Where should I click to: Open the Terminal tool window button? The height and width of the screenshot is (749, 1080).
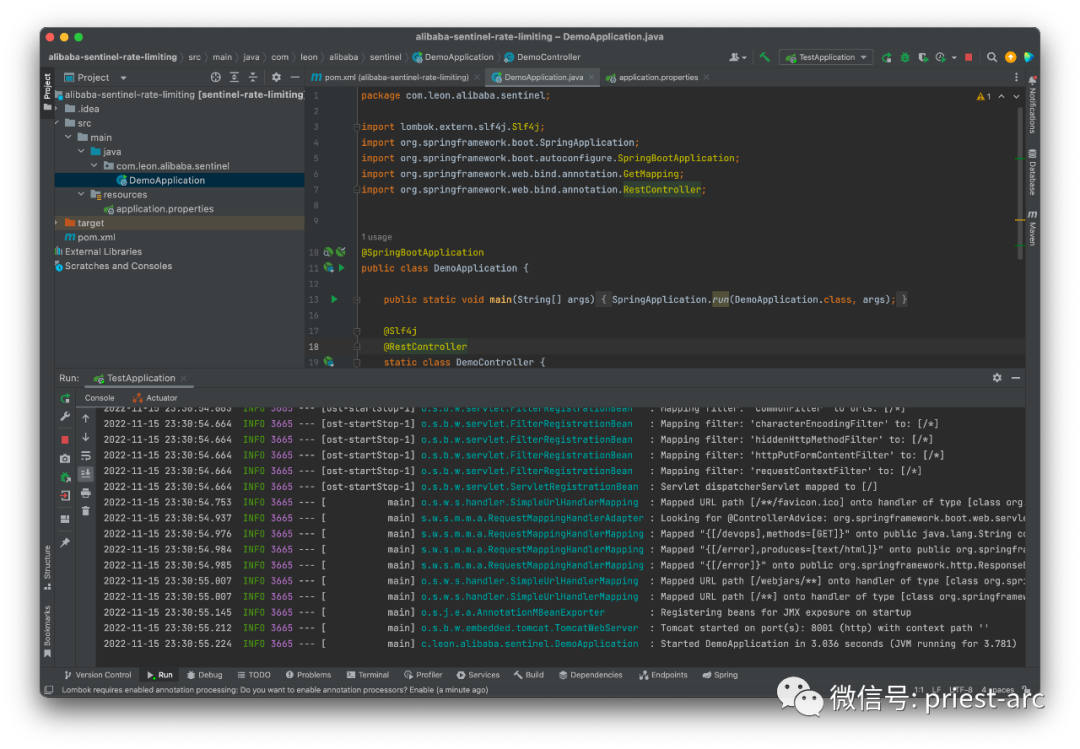point(367,675)
